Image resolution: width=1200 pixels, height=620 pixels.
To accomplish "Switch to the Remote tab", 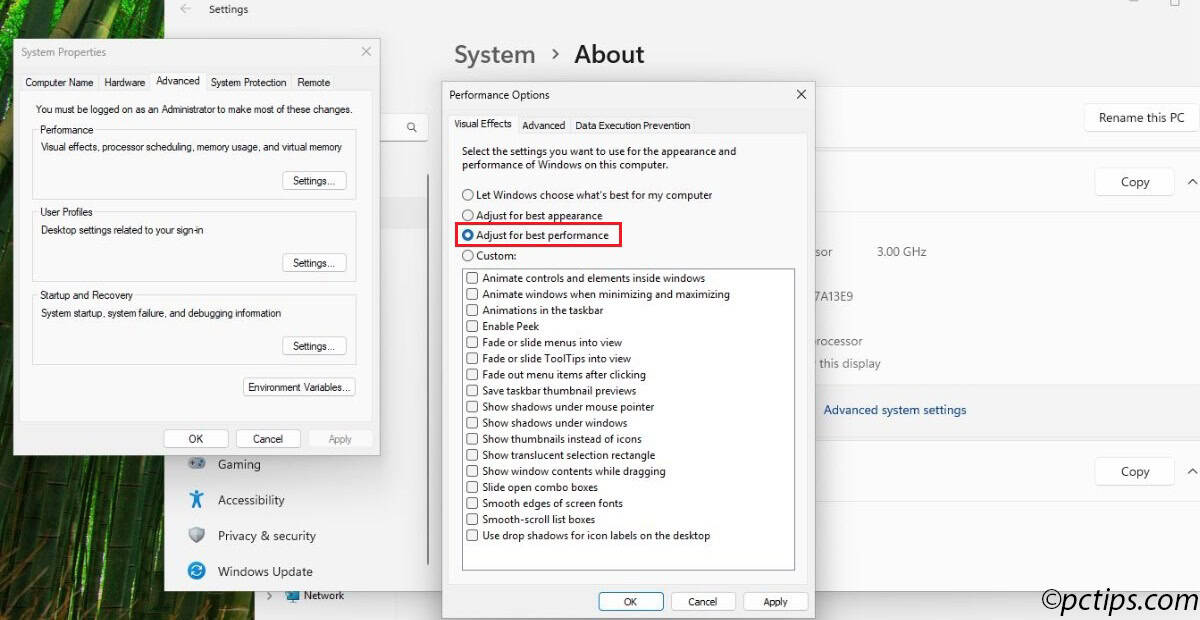I will click(x=314, y=82).
